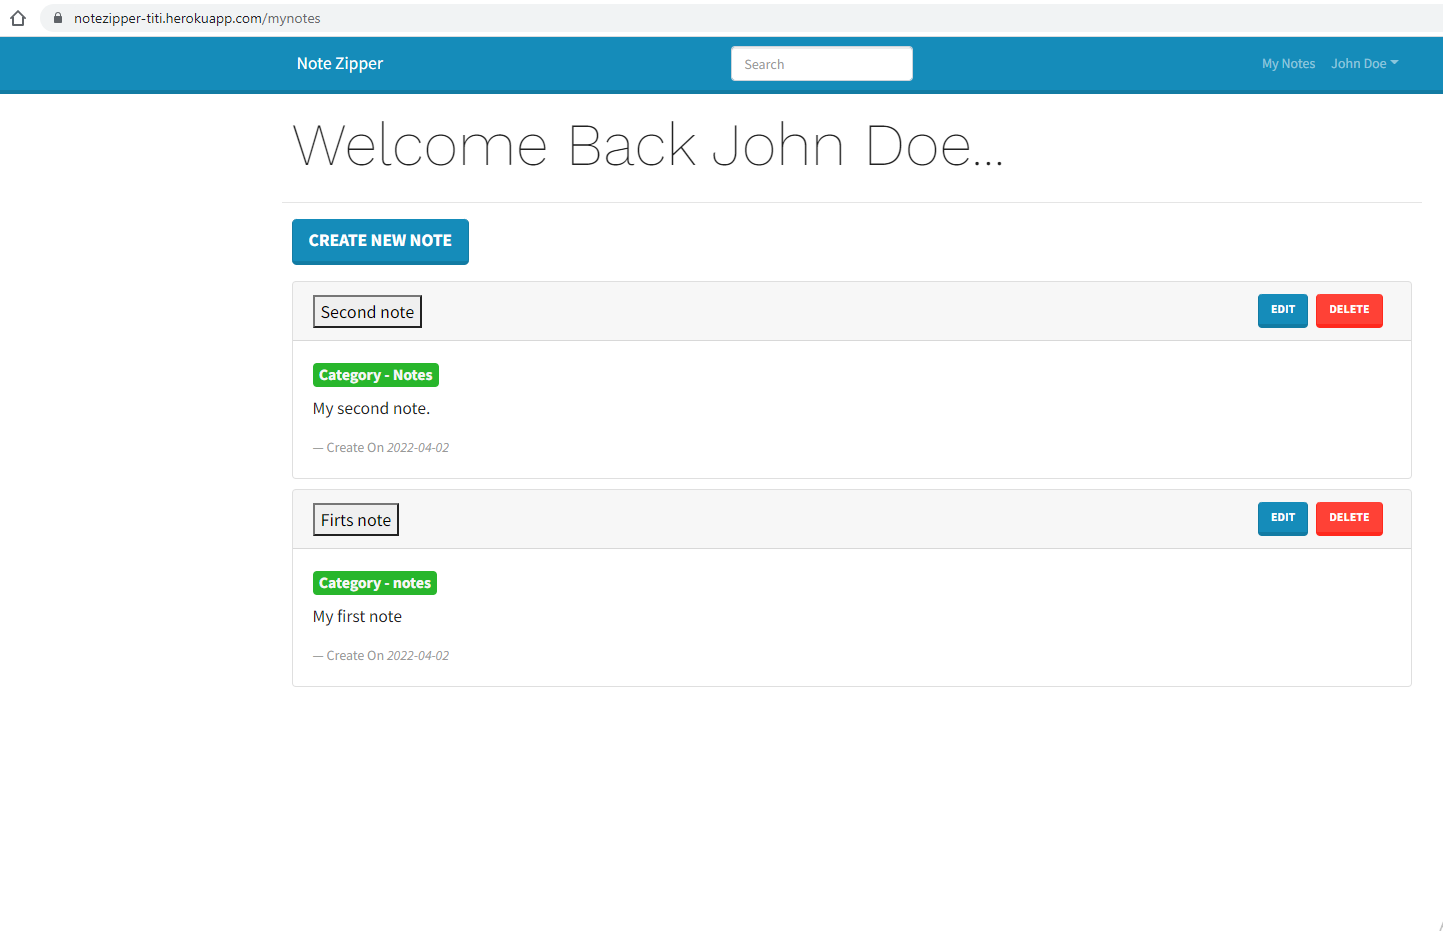Open My Notes from the navbar
The width and height of the screenshot is (1443, 933).
point(1288,63)
